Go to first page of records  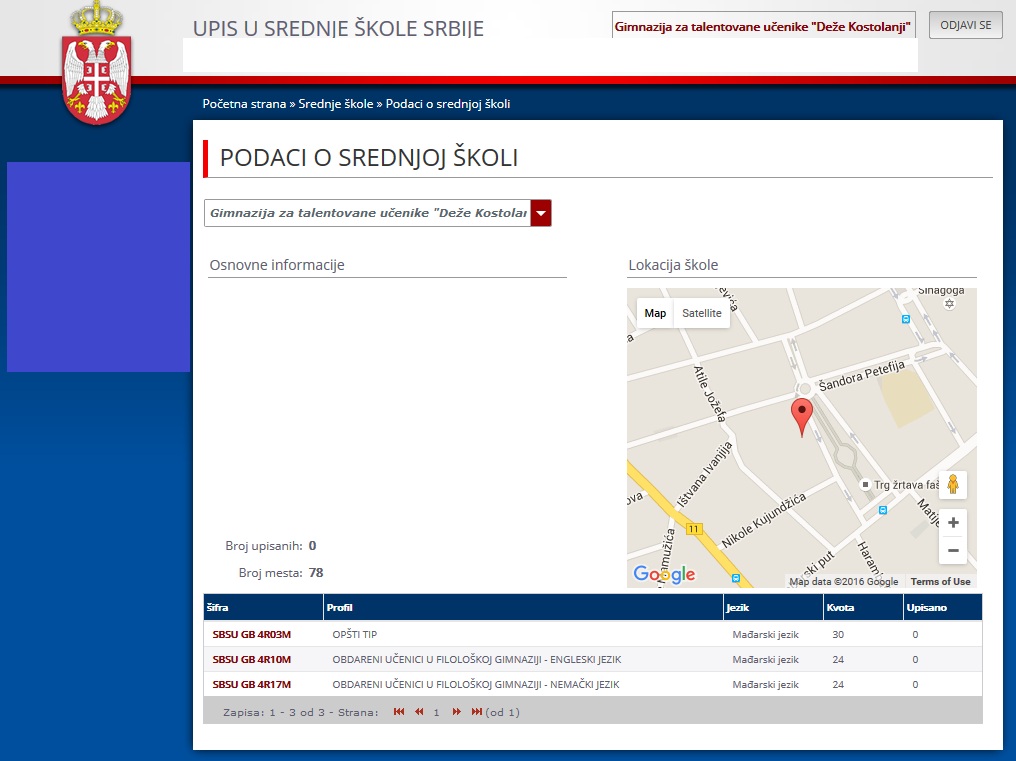pos(398,712)
